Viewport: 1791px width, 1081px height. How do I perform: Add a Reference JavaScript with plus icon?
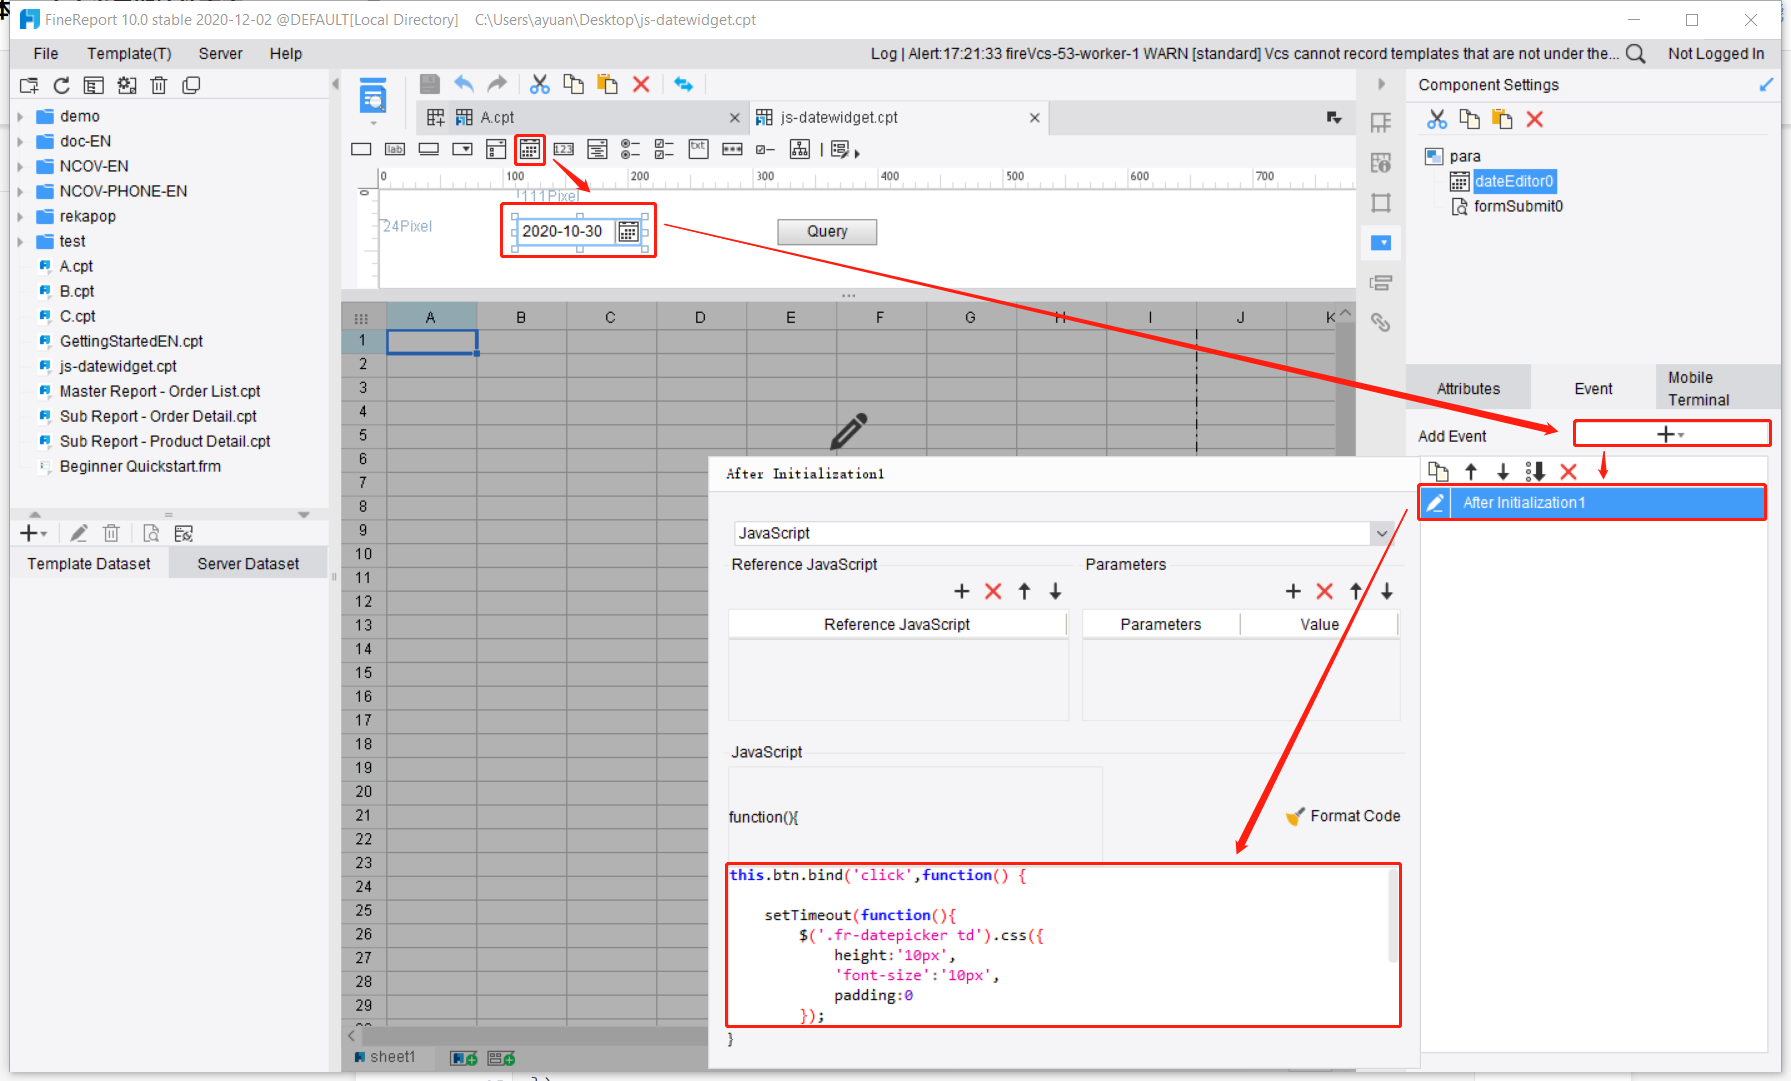(x=962, y=591)
